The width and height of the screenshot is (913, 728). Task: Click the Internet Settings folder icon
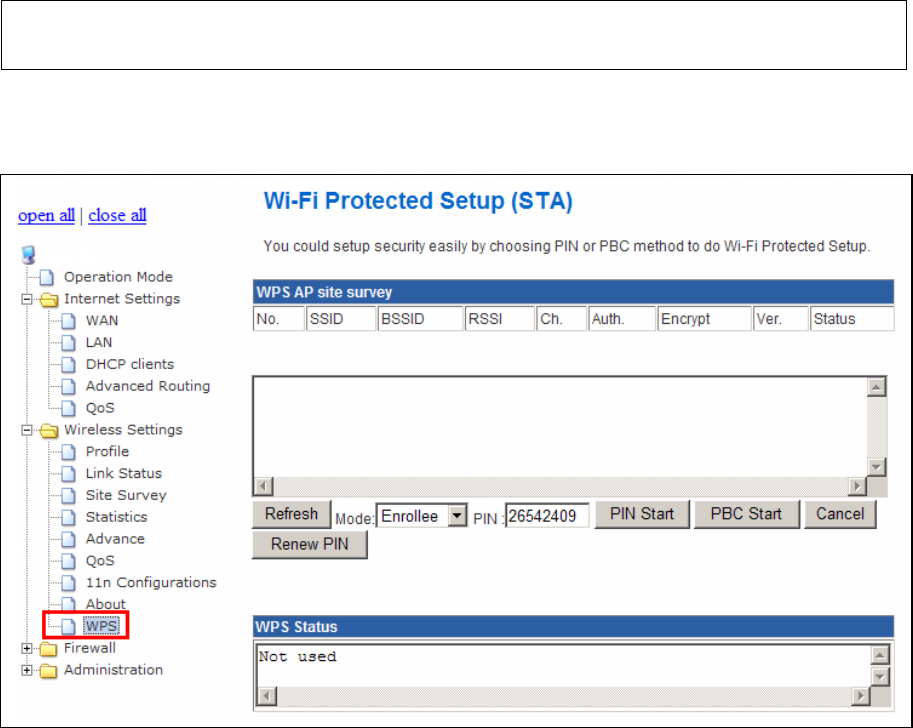(x=49, y=299)
